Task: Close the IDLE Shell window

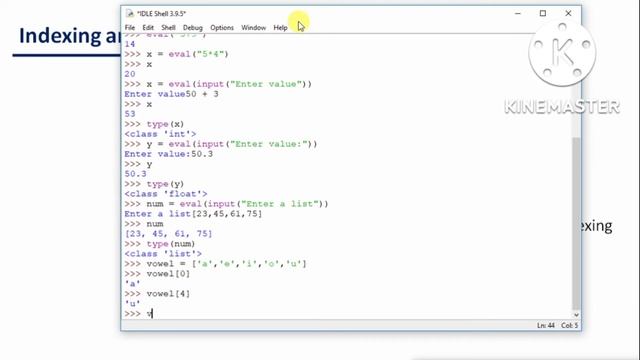Action: 568,13
